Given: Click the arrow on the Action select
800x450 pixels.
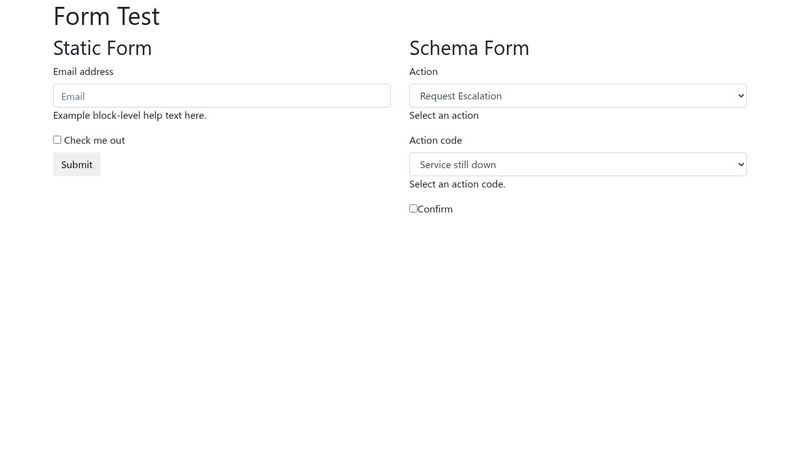Looking at the screenshot, I should [740, 96].
